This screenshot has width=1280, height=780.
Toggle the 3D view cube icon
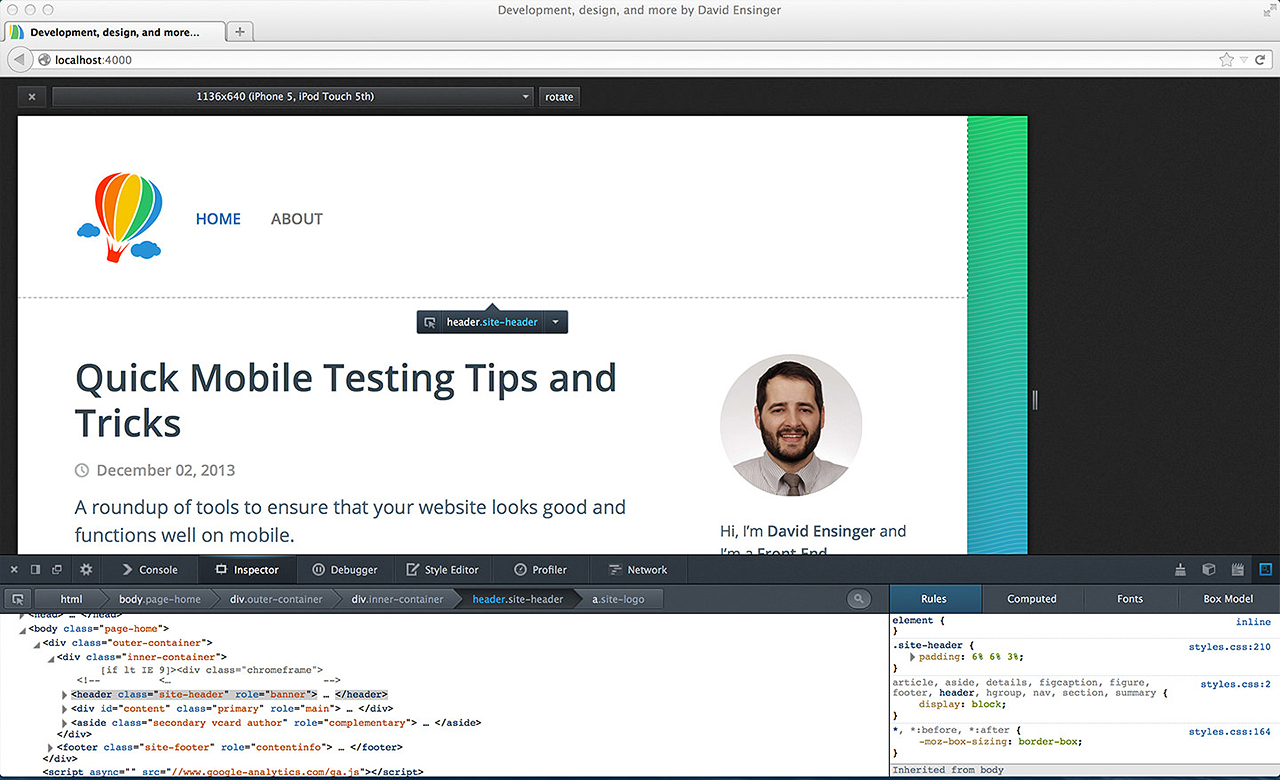point(1209,569)
